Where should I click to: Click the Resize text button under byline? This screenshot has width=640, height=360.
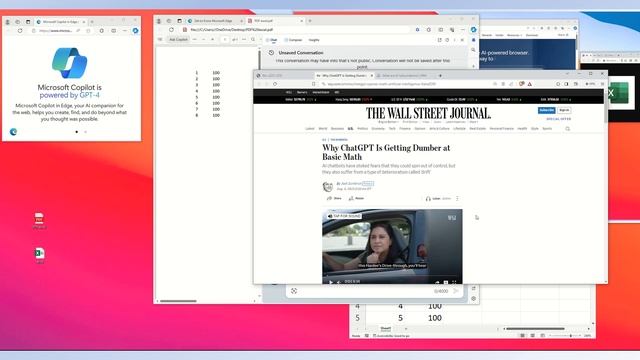click(x=356, y=198)
